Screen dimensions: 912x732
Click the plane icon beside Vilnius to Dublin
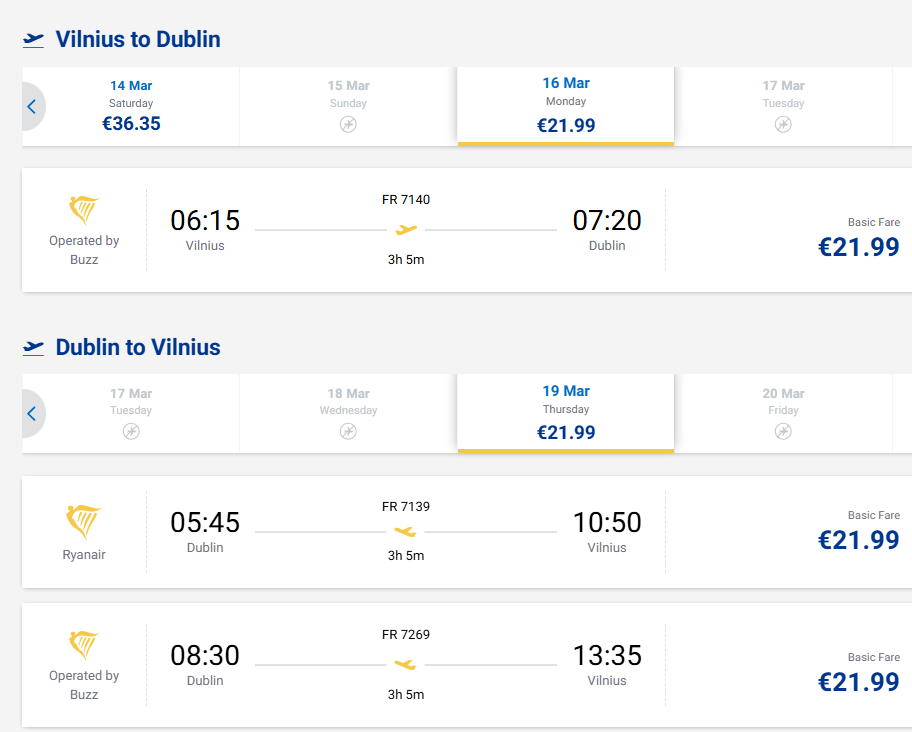pyautogui.click(x=34, y=40)
